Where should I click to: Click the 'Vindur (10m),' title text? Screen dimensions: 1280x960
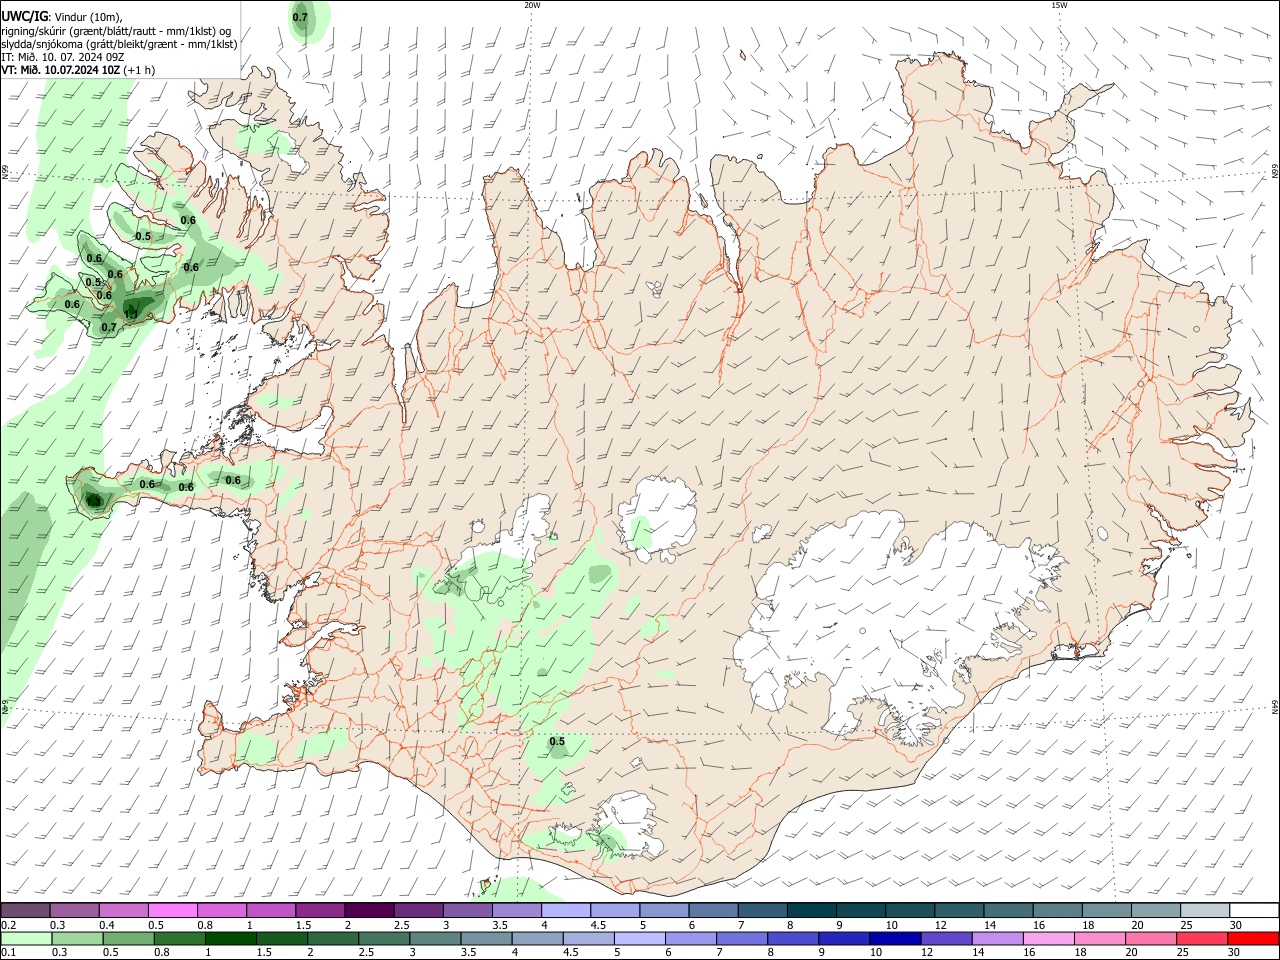(89, 17)
